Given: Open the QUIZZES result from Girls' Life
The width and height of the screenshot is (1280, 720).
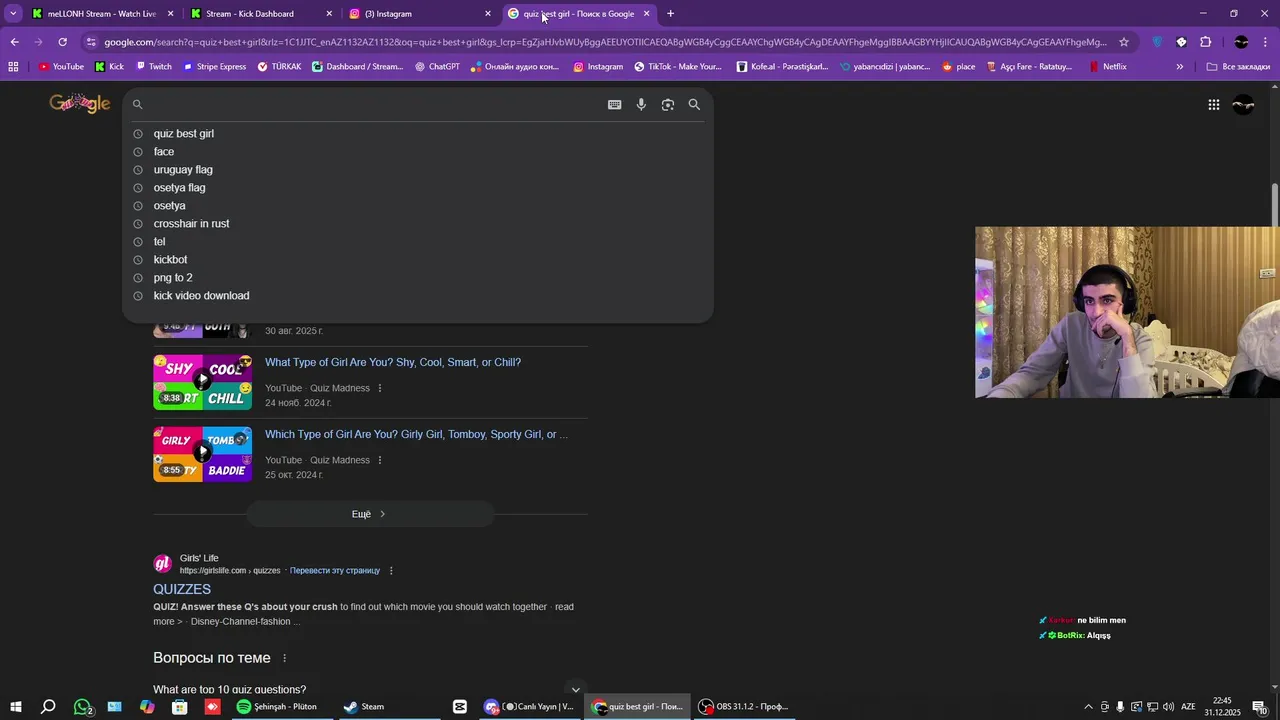Looking at the screenshot, I should 182,589.
